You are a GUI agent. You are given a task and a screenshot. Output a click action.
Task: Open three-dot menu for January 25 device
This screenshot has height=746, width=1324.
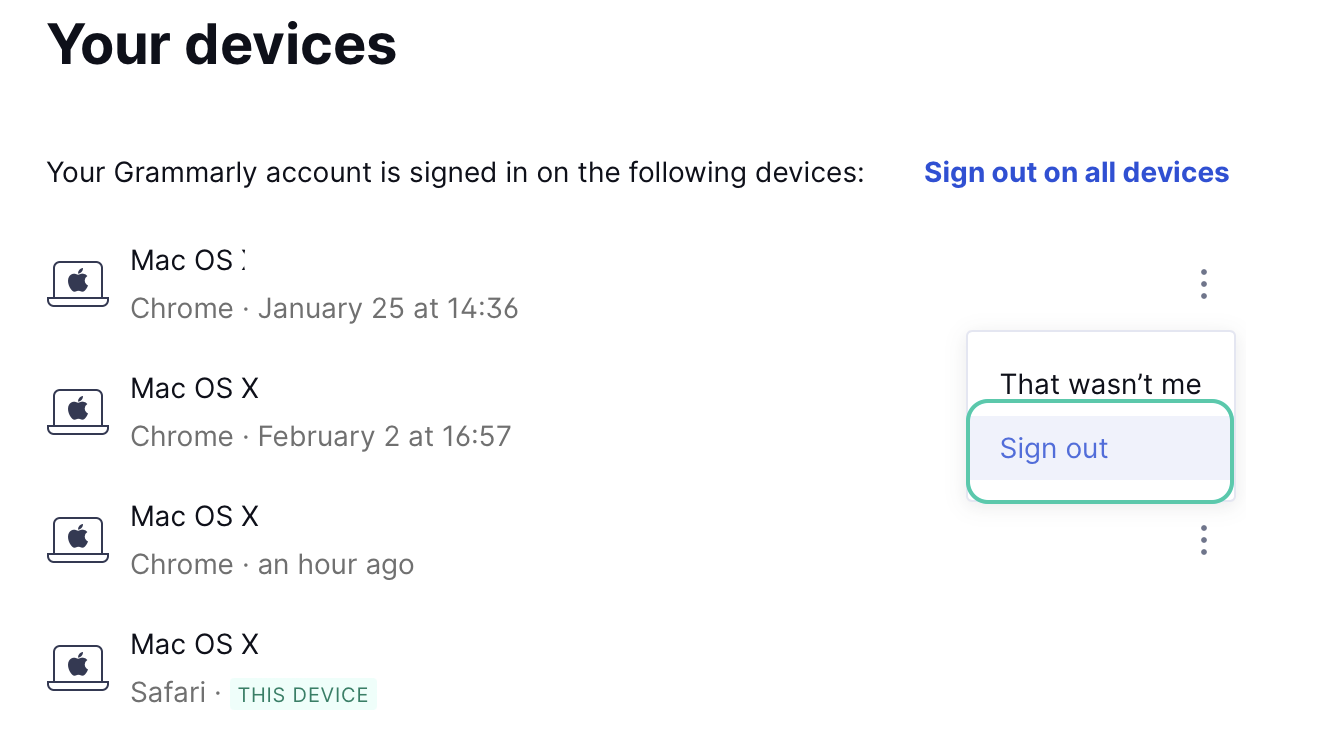1203,284
